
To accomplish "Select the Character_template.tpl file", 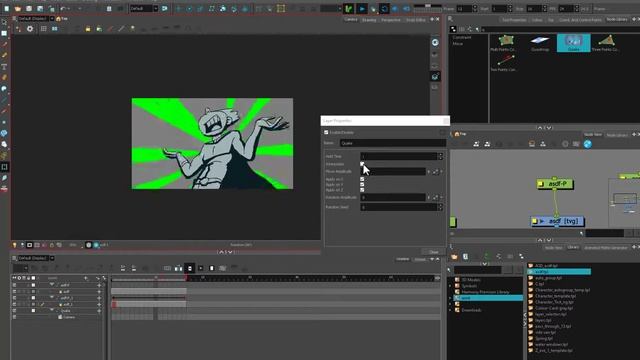I will tap(555, 296).
